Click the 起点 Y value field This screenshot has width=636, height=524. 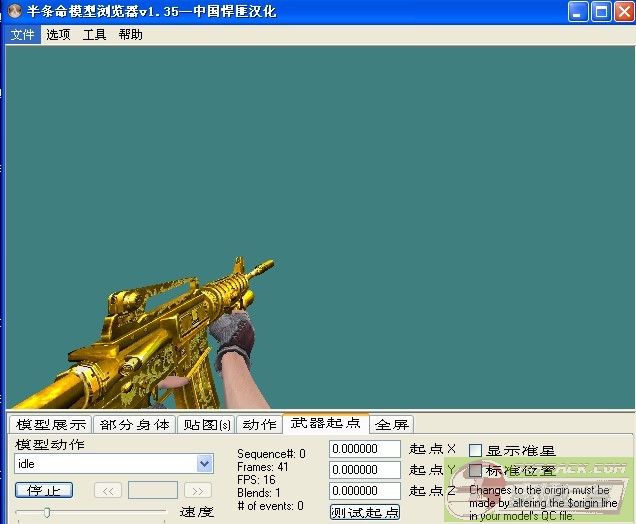365,470
